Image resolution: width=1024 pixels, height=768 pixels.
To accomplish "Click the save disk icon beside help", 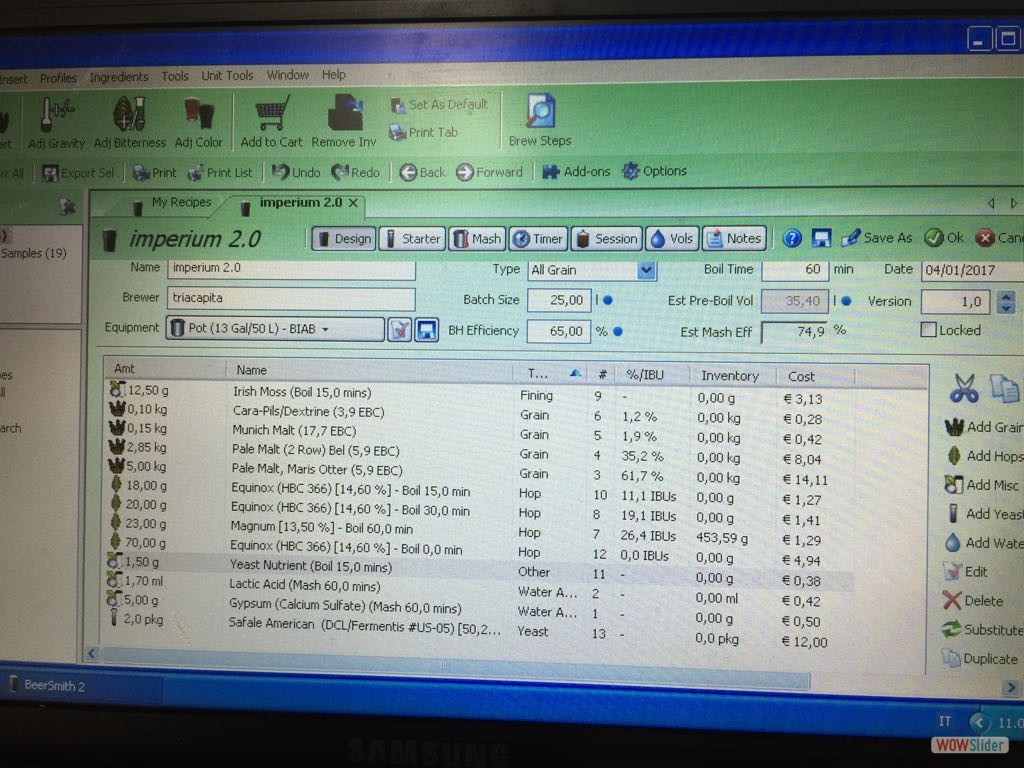I will coord(821,238).
